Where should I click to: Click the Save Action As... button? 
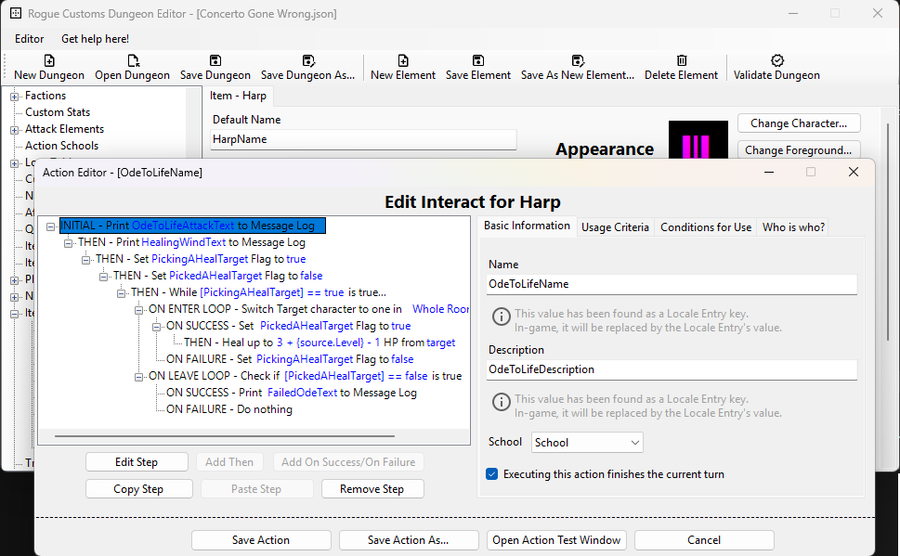tap(408, 540)
